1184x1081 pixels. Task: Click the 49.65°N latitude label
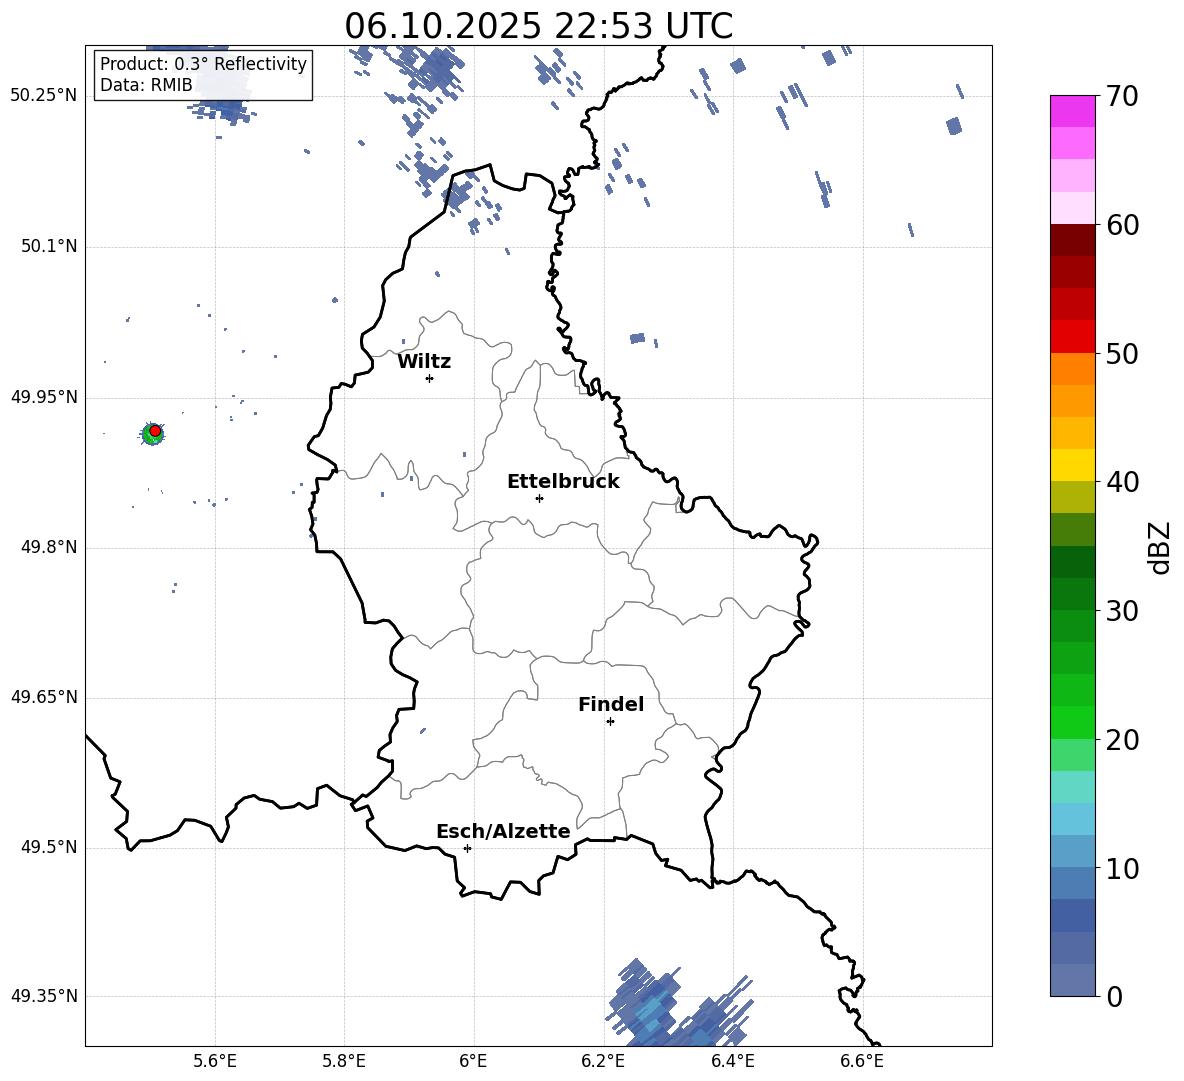click(43, 697)
